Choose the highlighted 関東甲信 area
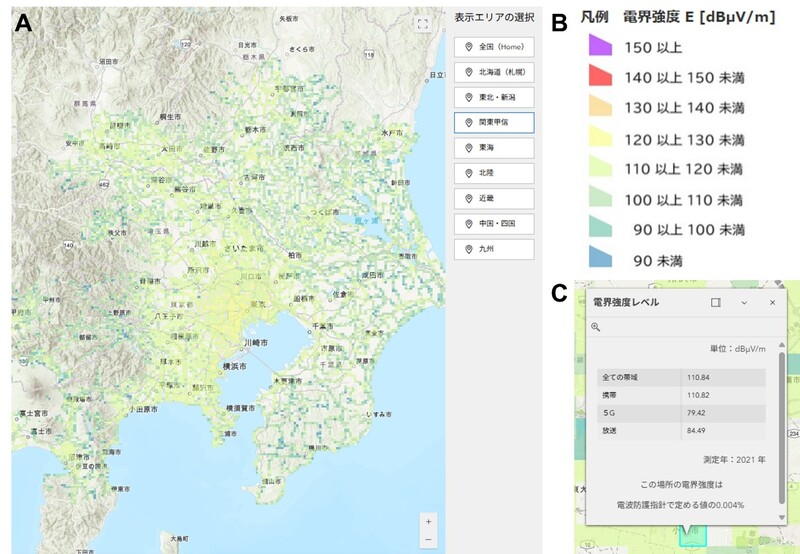 pos(494,123)
